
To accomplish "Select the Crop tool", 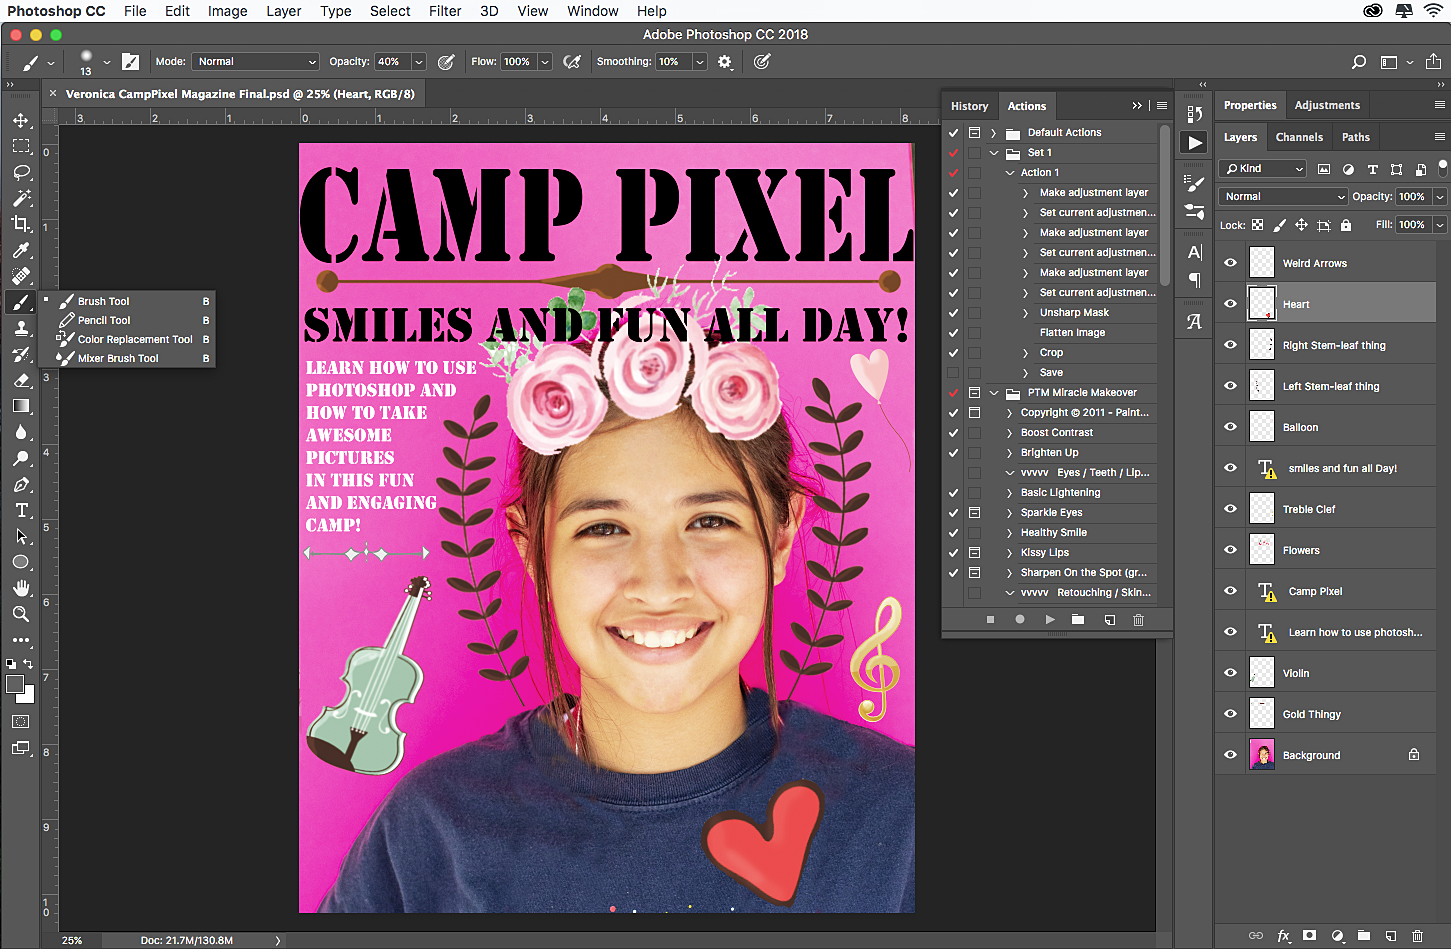I will pyautogui.click(x=21, y=224).
